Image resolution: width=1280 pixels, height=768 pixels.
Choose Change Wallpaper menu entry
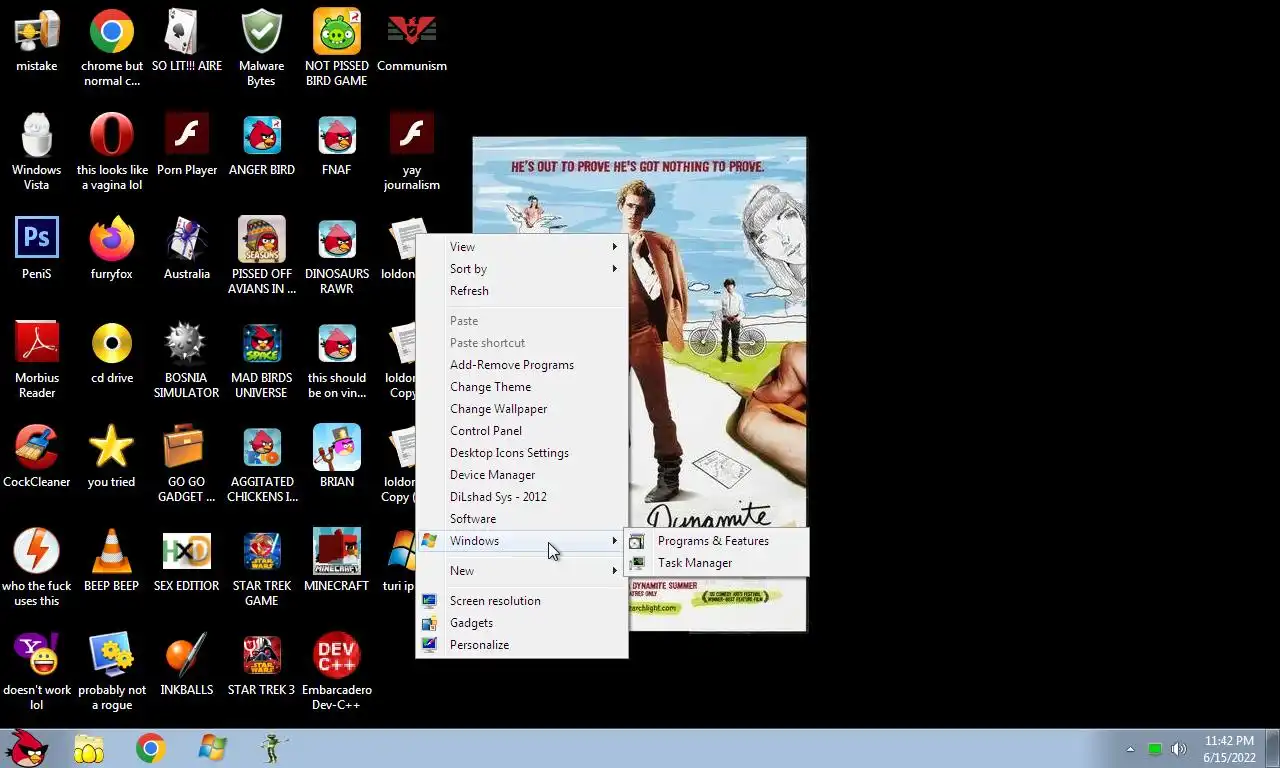click(x=522, y=409)
